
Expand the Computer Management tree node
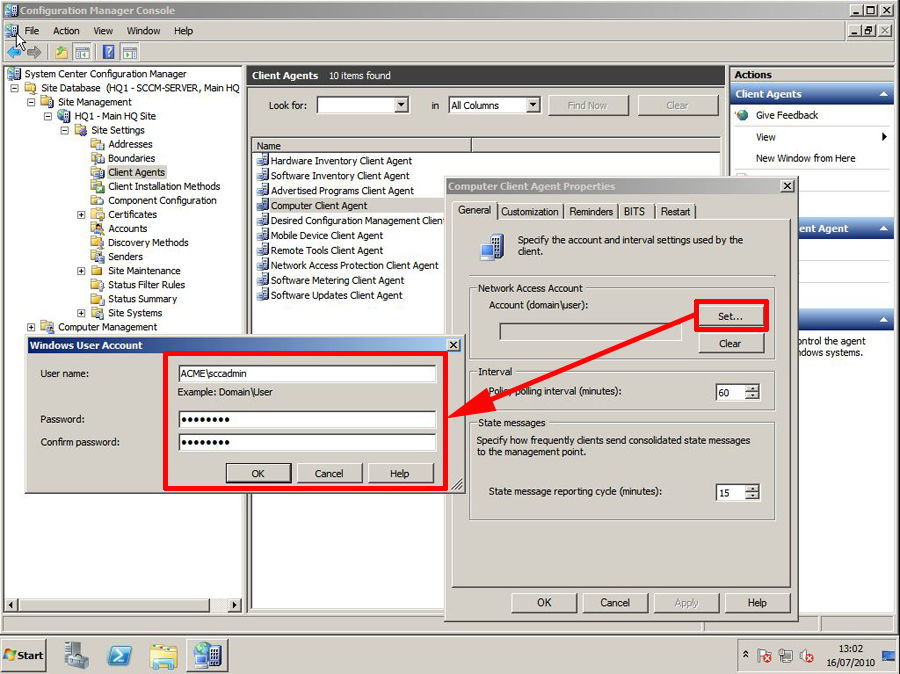(x=31, y=327)
